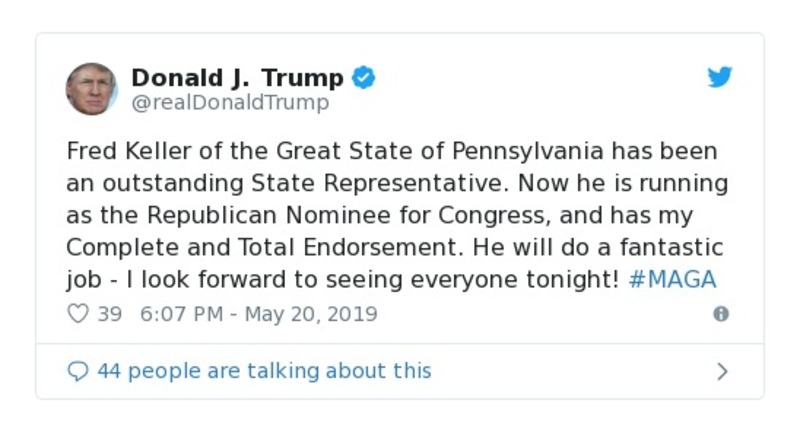Expand the conversation with the right chevron
This screenshot has height=432, width=800.
point(722,371)
